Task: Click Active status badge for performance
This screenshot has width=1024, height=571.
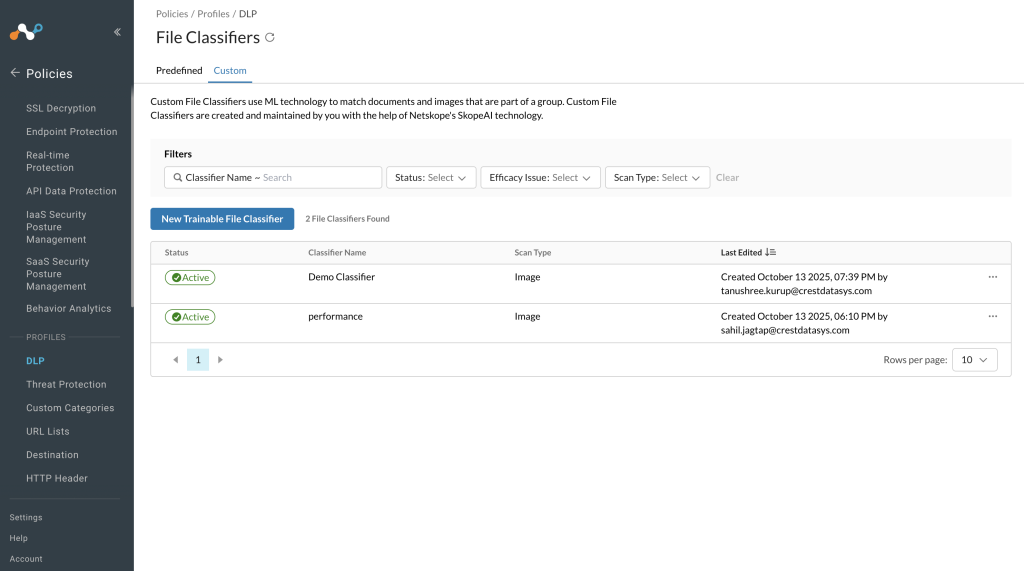Action: pos(190,317)
